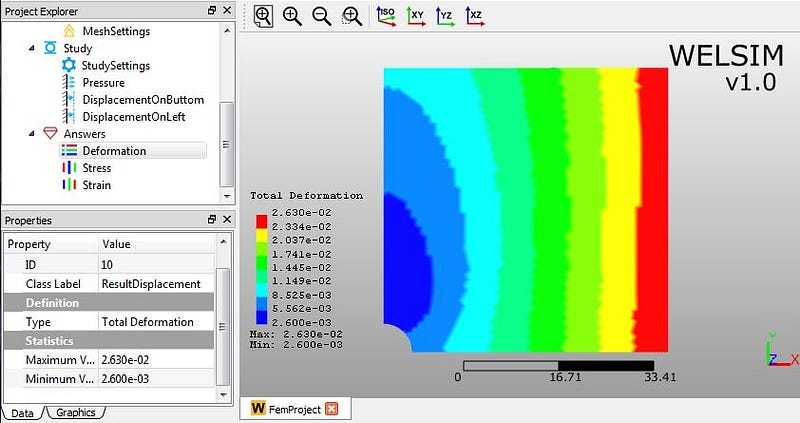Close the FemProject tab

(x=332, y=409)
